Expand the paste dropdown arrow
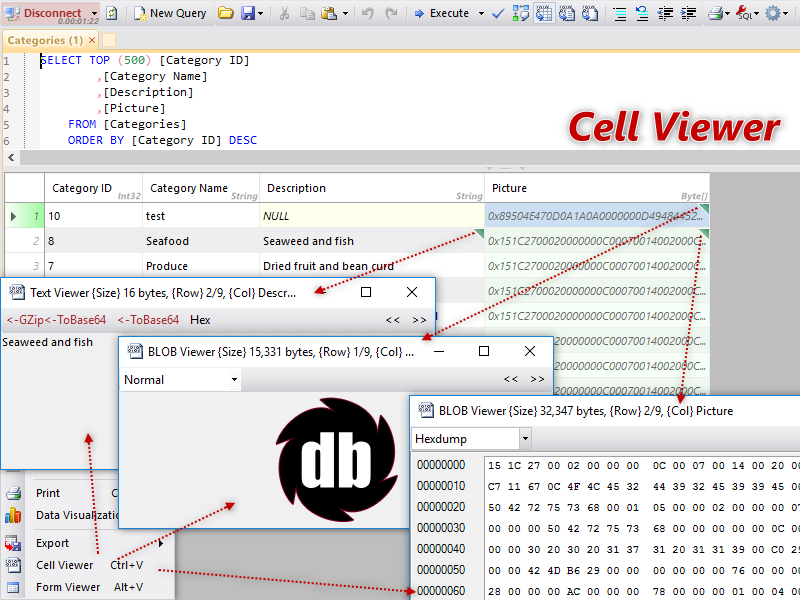This screenshot has width=800, height=600. 345,14
